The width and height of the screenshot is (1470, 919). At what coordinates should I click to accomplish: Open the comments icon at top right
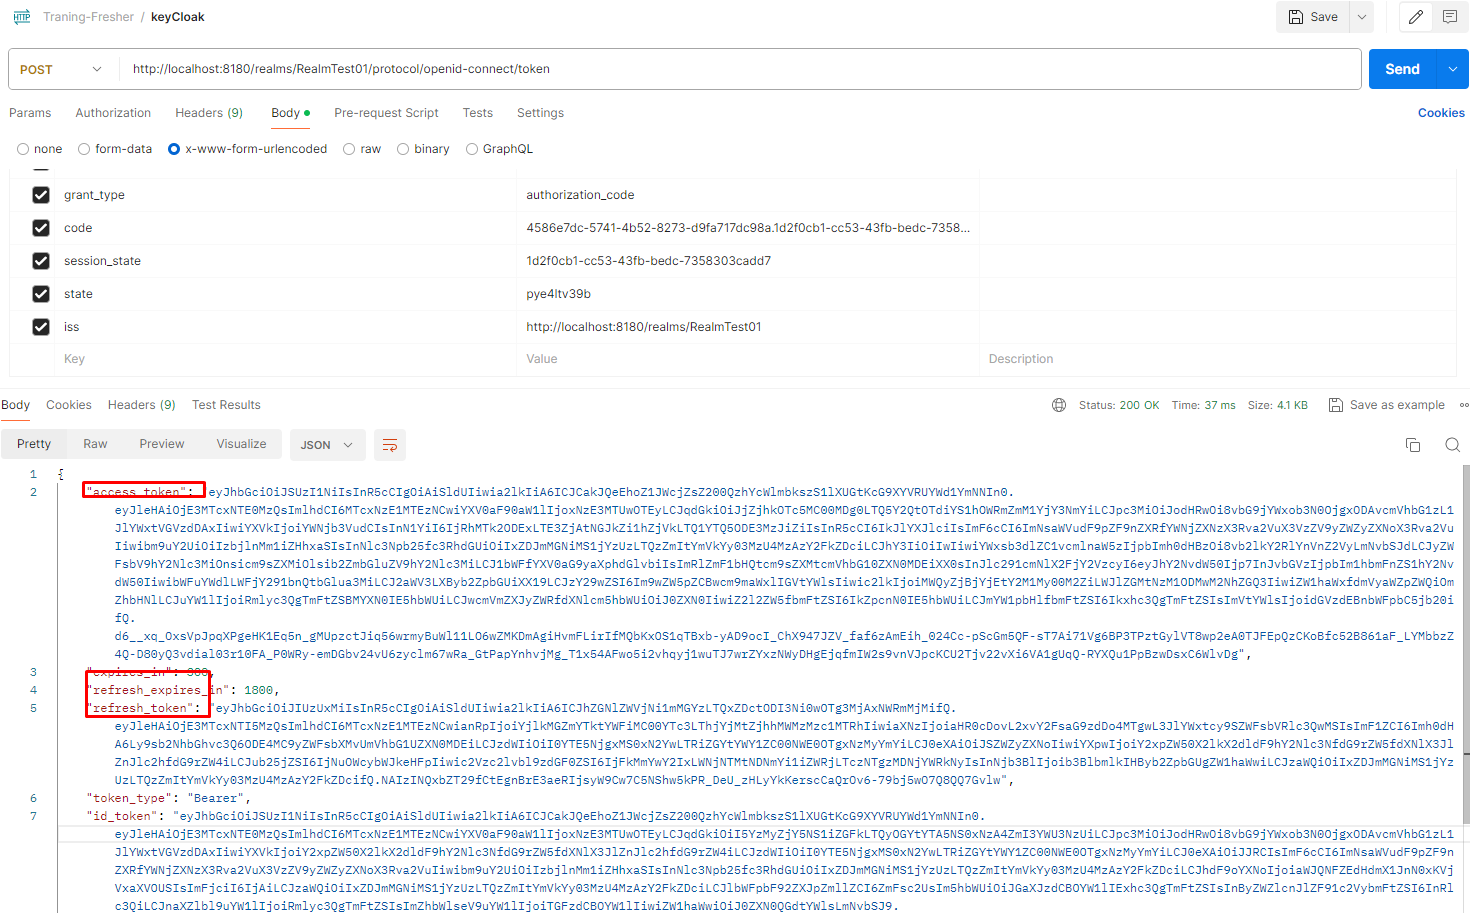[x=1450, y=17]
